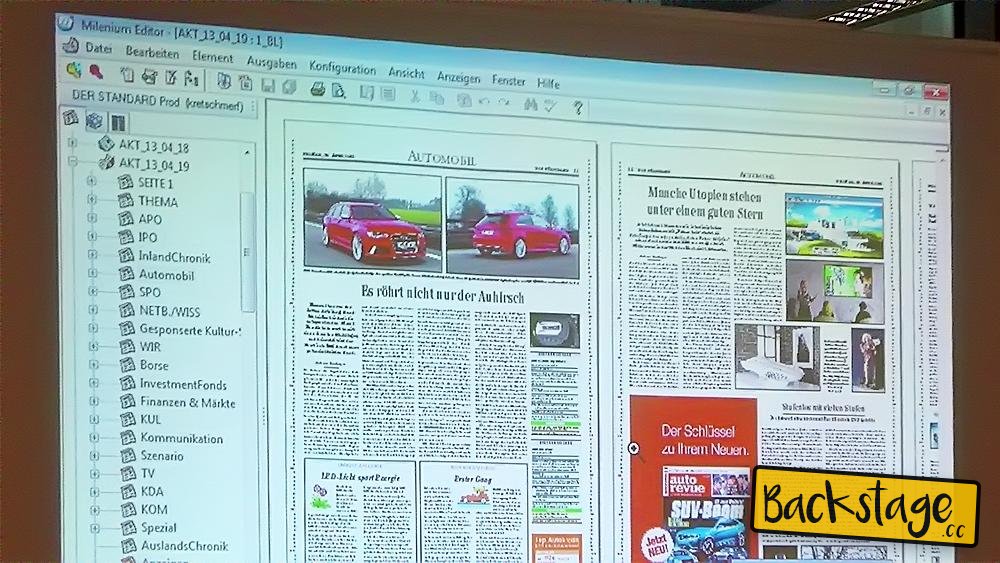The image size is (1000, 563).
Task: Expand the Spezial node
Action: tap(95, 528)
